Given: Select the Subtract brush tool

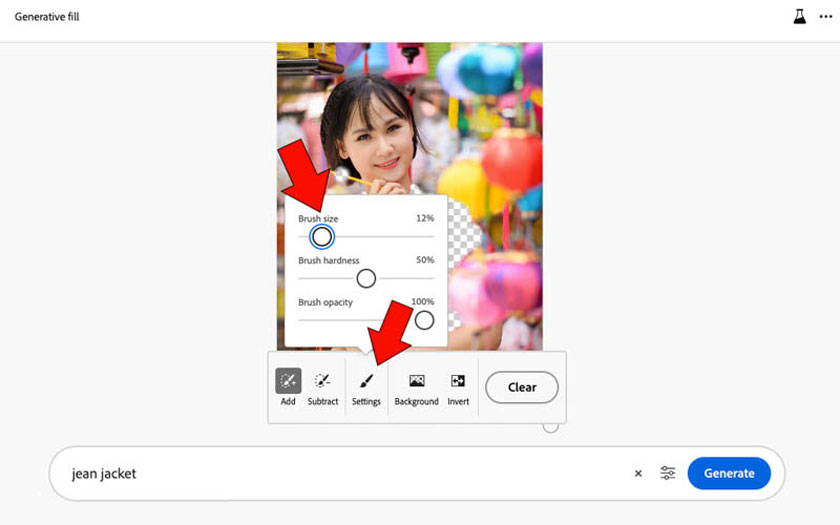Looking at the screenshot, I should click(322, 387).
